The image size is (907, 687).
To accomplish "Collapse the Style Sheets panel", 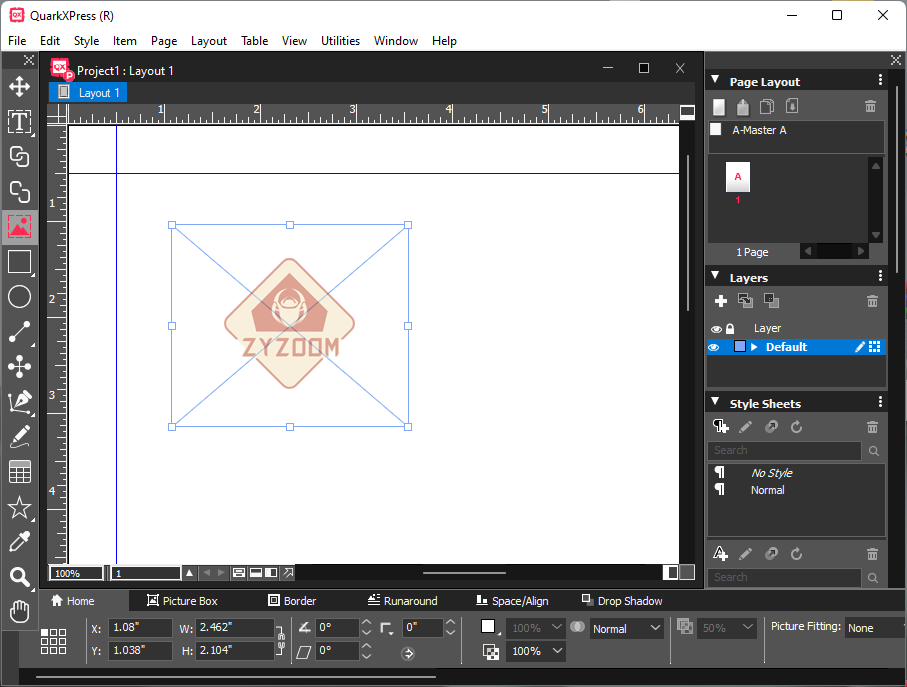I will [716, 401].
